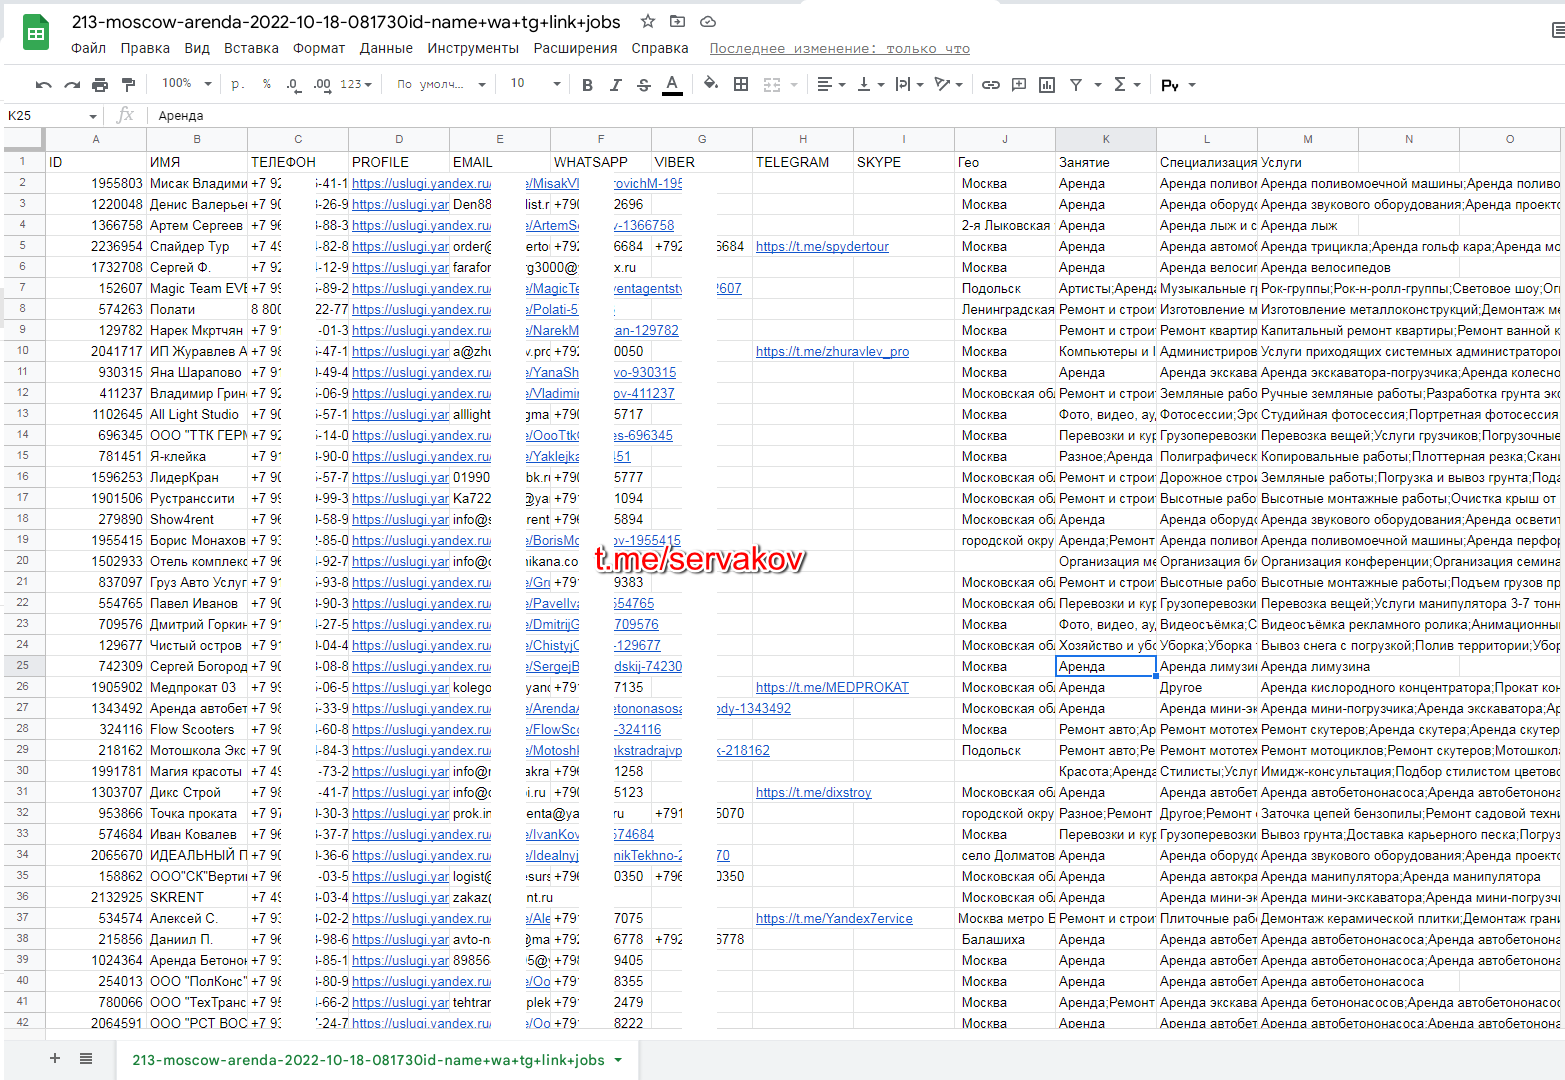Format cells as percent
Viewport: 1565px width, 1080px height.
[x=267, y=84]
